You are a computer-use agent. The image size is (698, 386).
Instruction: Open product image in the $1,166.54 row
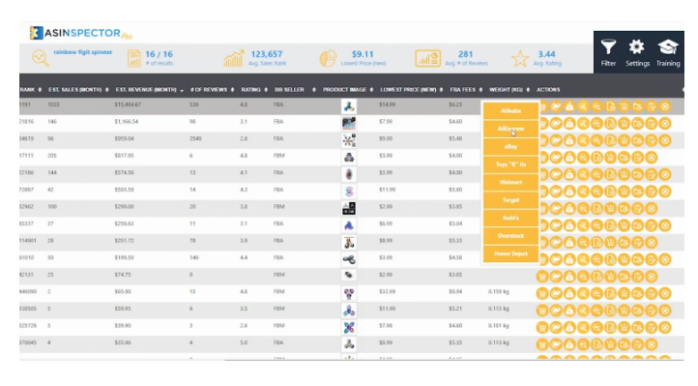point(349,123)
